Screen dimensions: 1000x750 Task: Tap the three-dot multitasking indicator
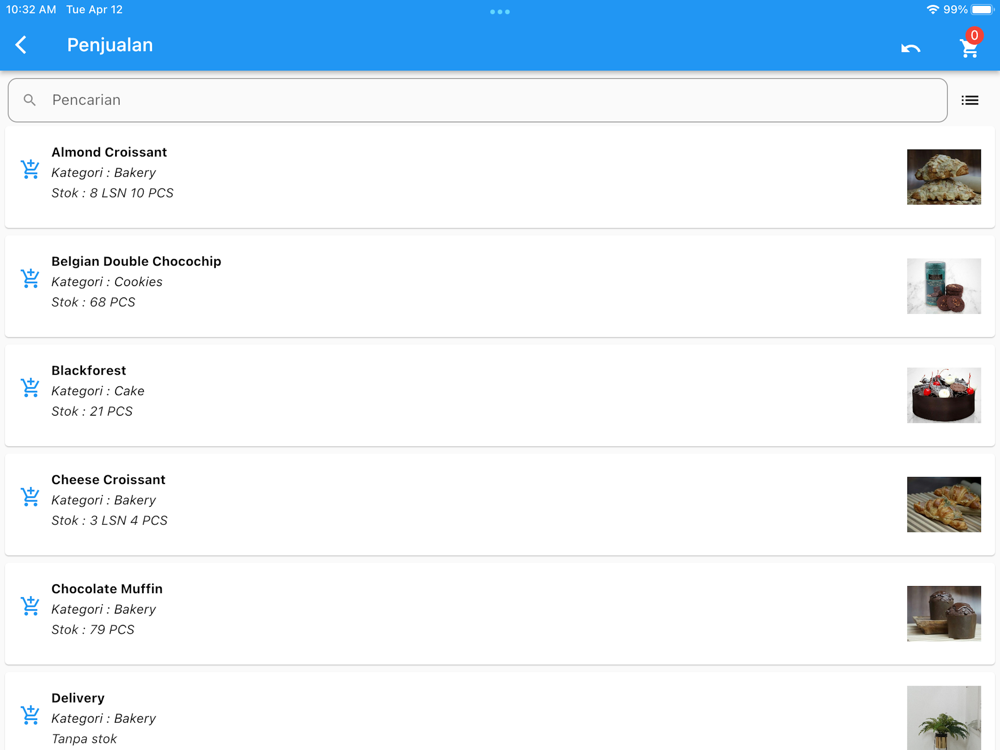point(499,11)
